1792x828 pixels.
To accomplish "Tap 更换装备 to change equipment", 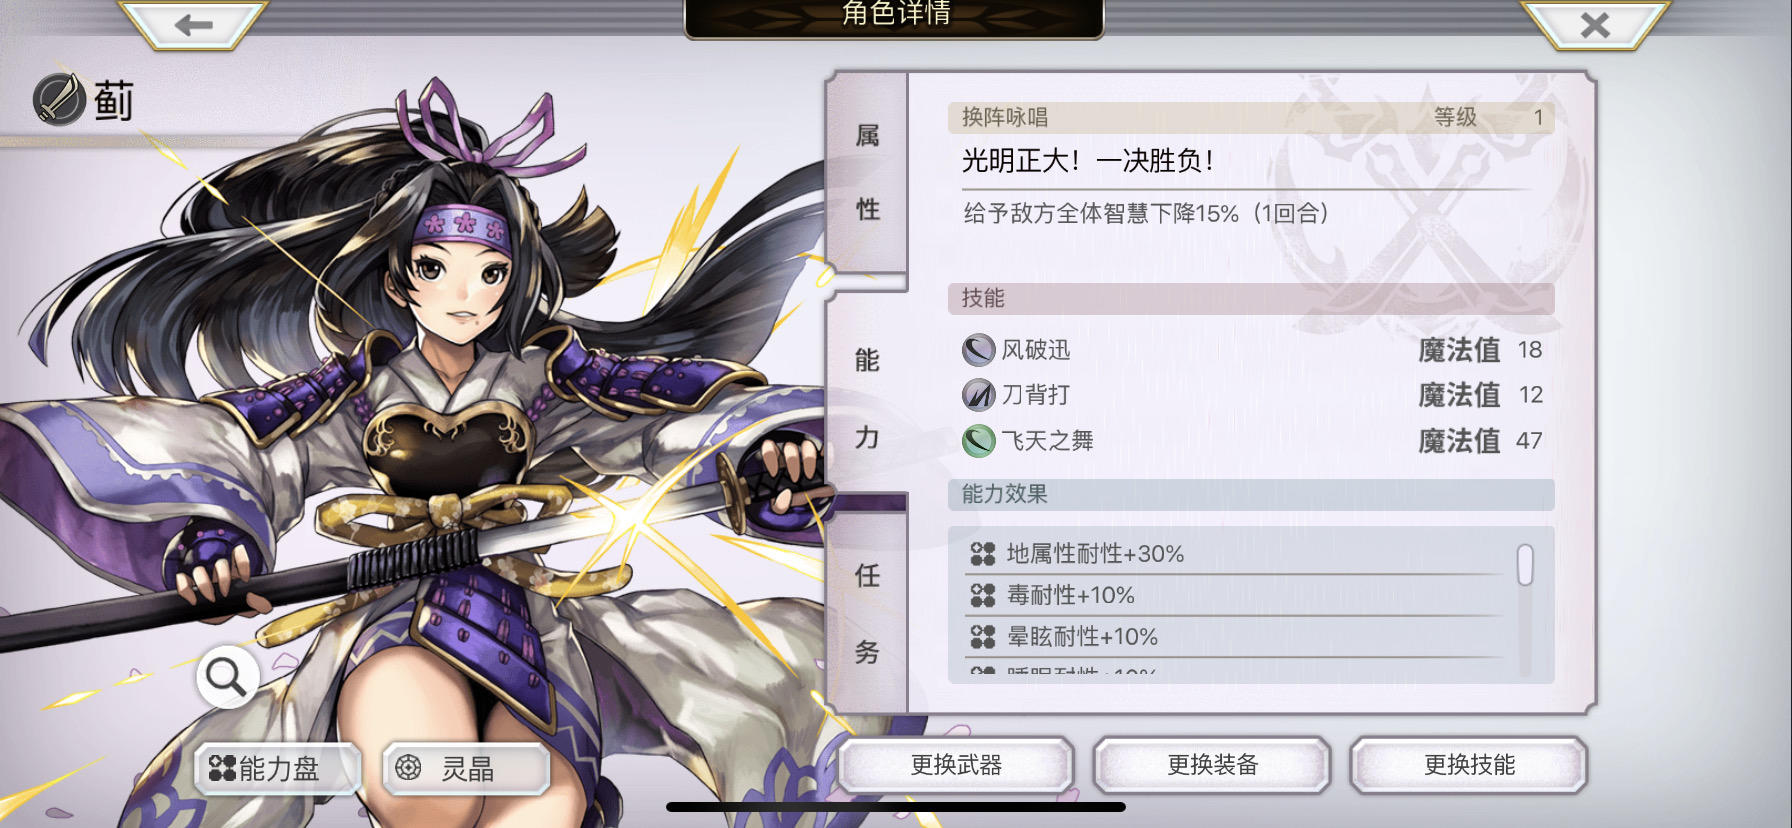I will 1212,766.
